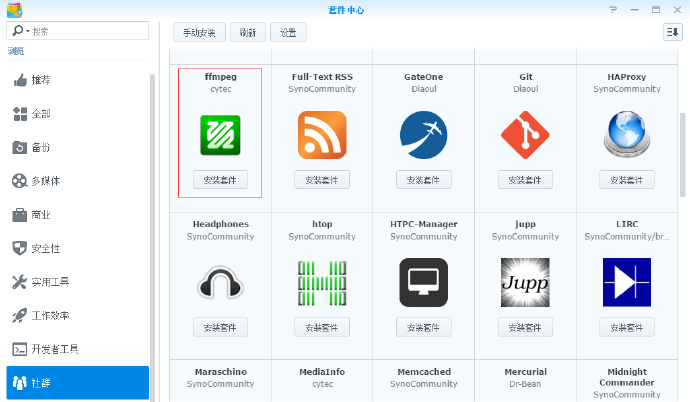The width and height of the screenshot is (690, 402).
Task: Click the htop green bars icon
Action: coord(322,283)
